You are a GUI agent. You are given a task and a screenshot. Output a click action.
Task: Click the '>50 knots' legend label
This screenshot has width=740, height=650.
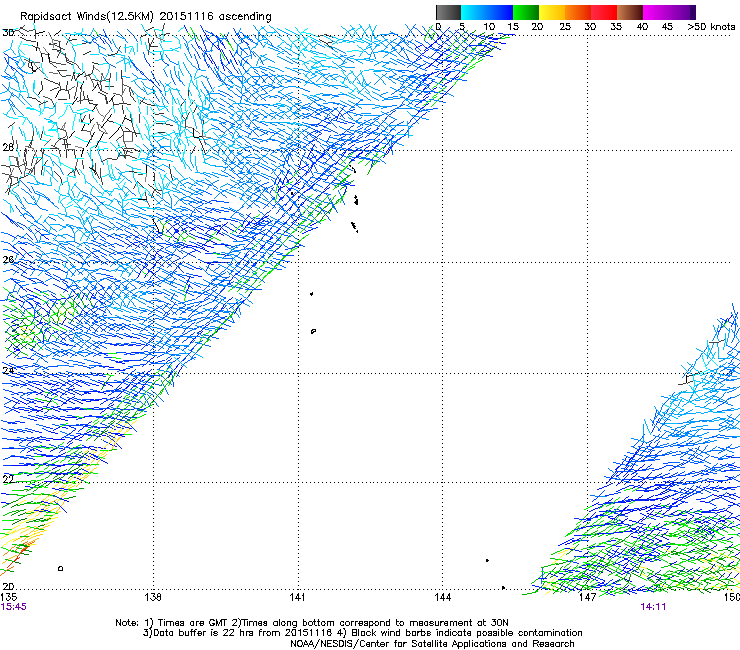pos(711,27)
